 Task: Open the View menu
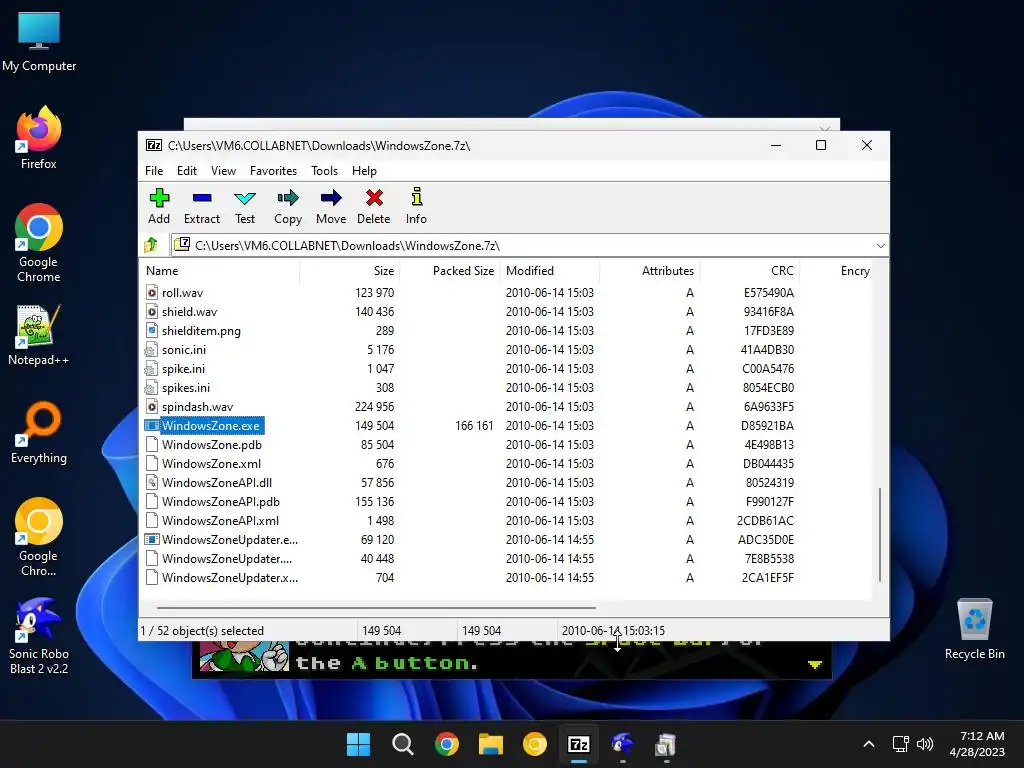[223, 170]
